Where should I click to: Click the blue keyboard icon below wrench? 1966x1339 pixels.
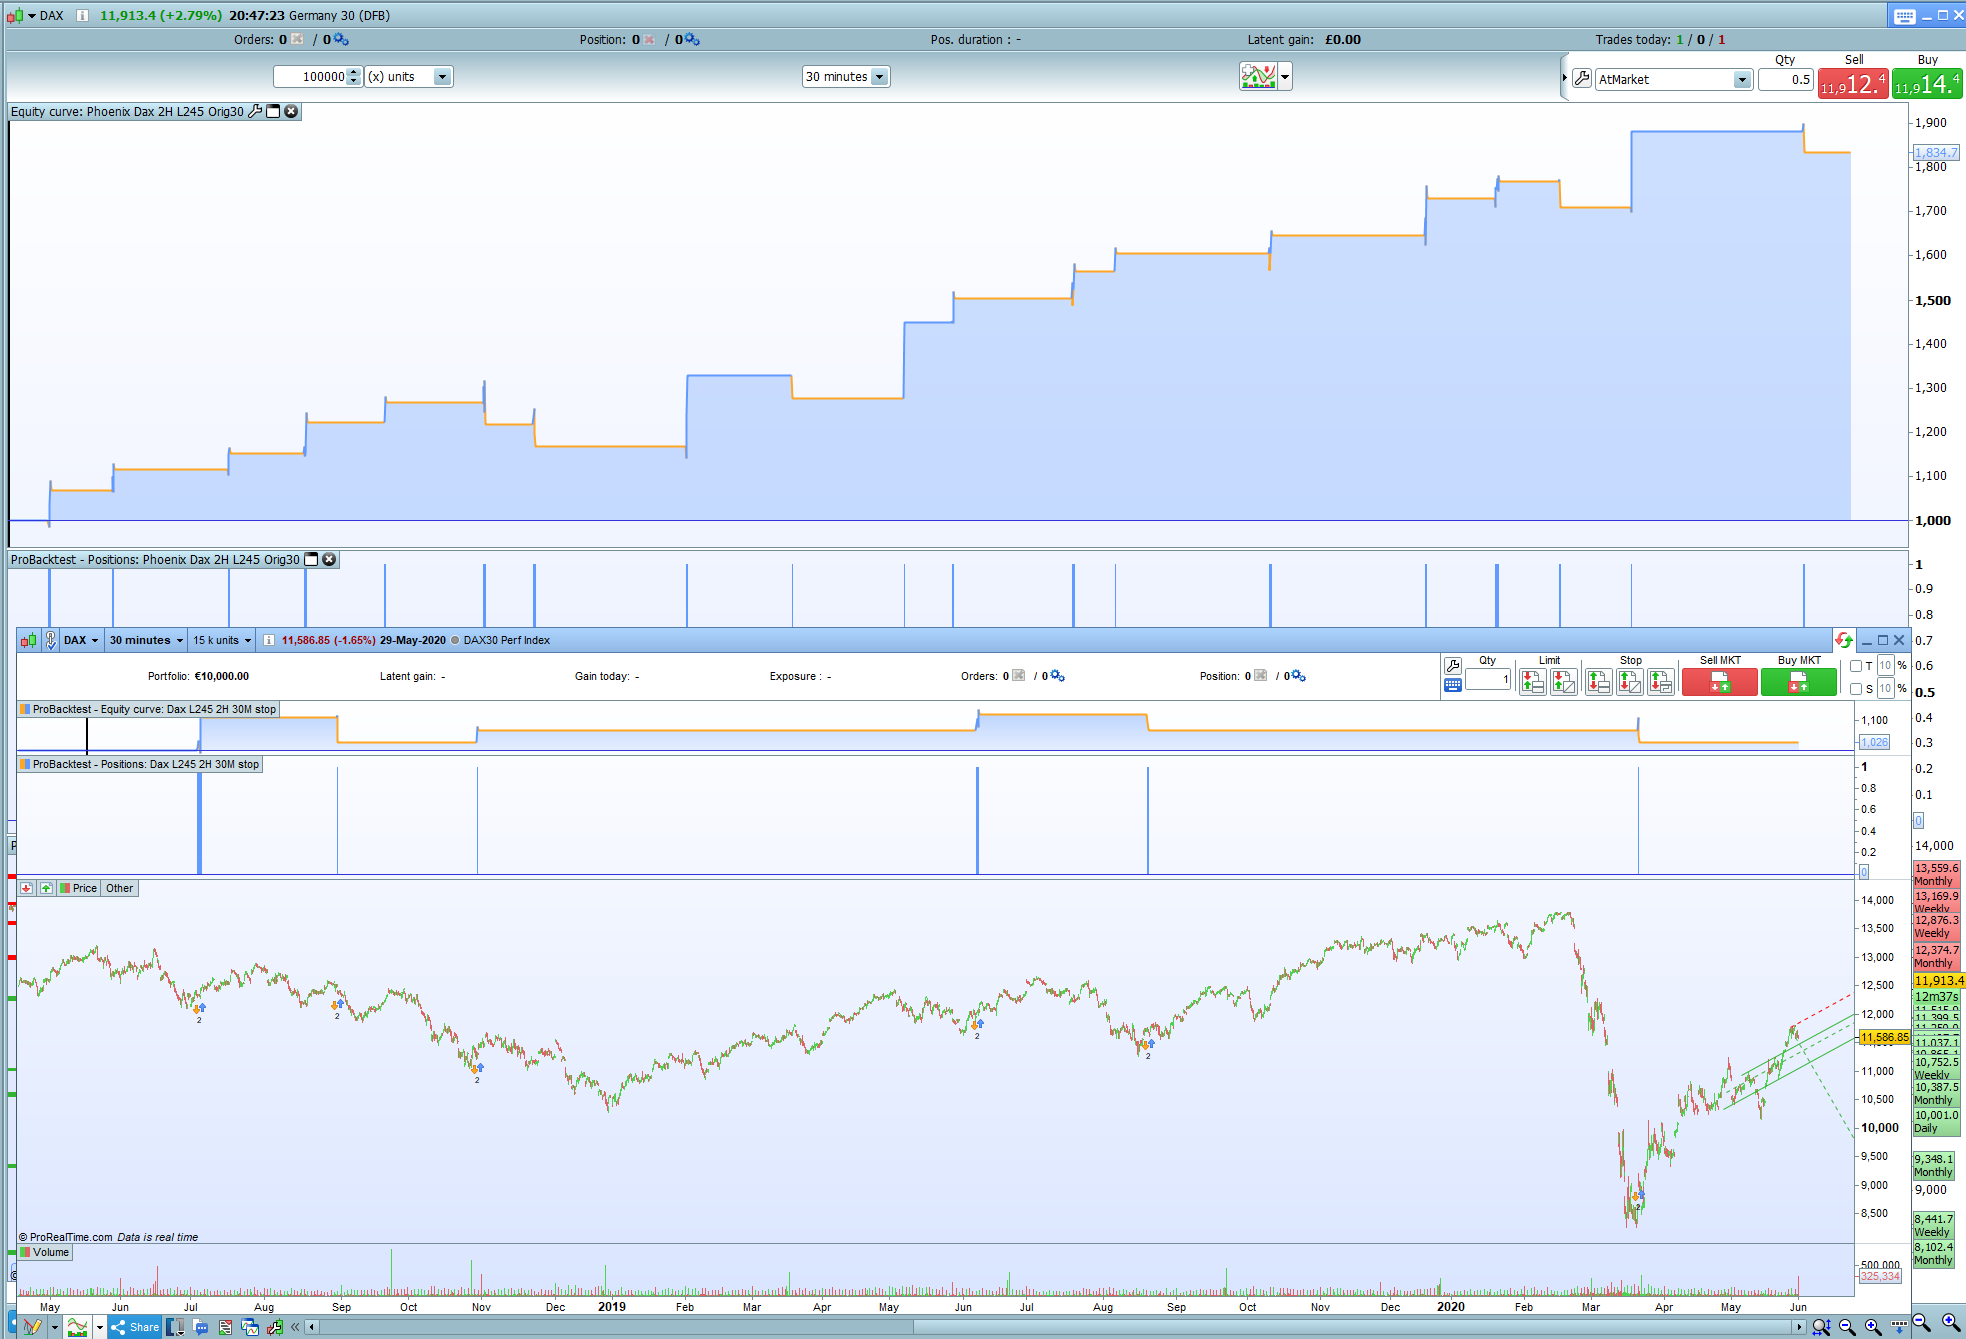tap(1453, 685)
